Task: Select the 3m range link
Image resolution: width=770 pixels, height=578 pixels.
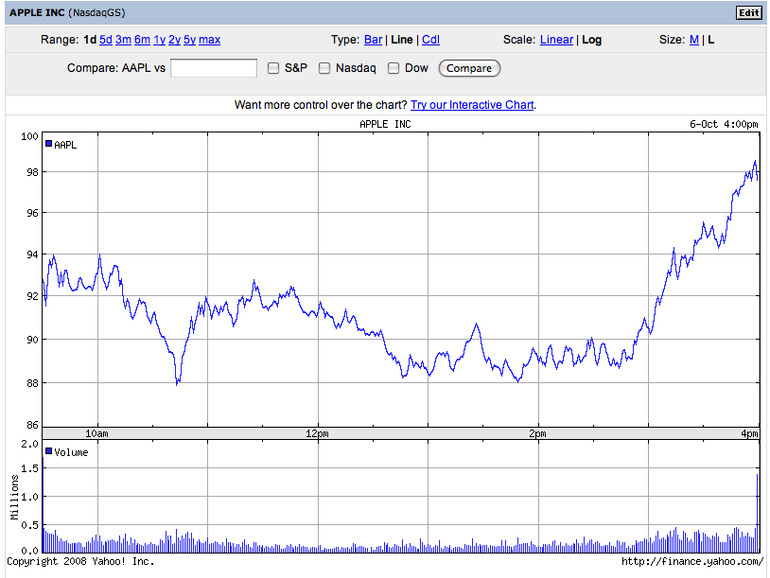Action: [123, 40]
